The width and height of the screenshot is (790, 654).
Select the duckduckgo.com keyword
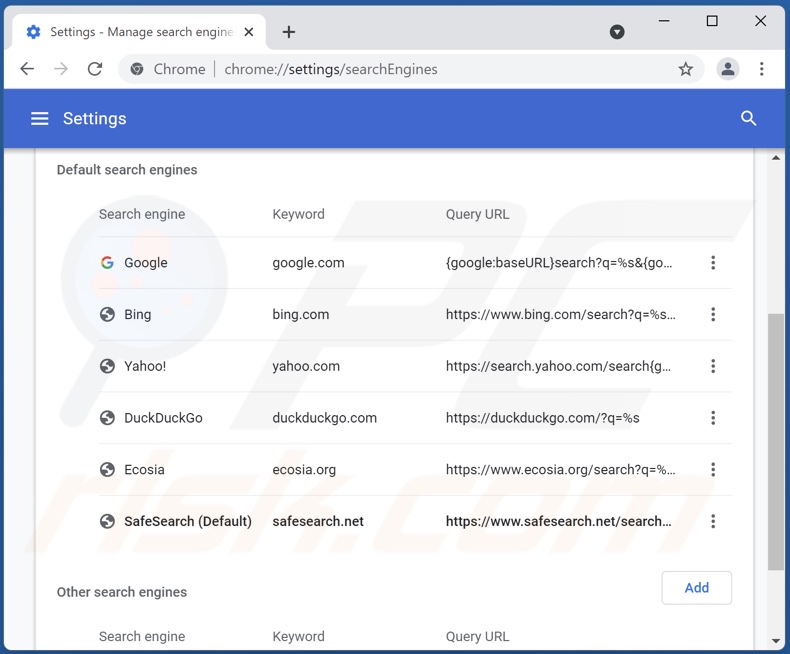point(324,418)
